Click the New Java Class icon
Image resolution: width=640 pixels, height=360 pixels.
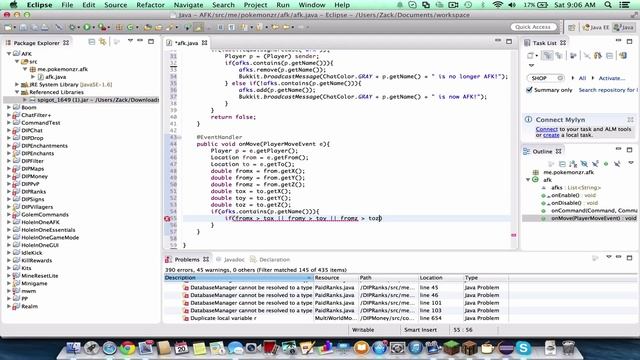point(131,27)
